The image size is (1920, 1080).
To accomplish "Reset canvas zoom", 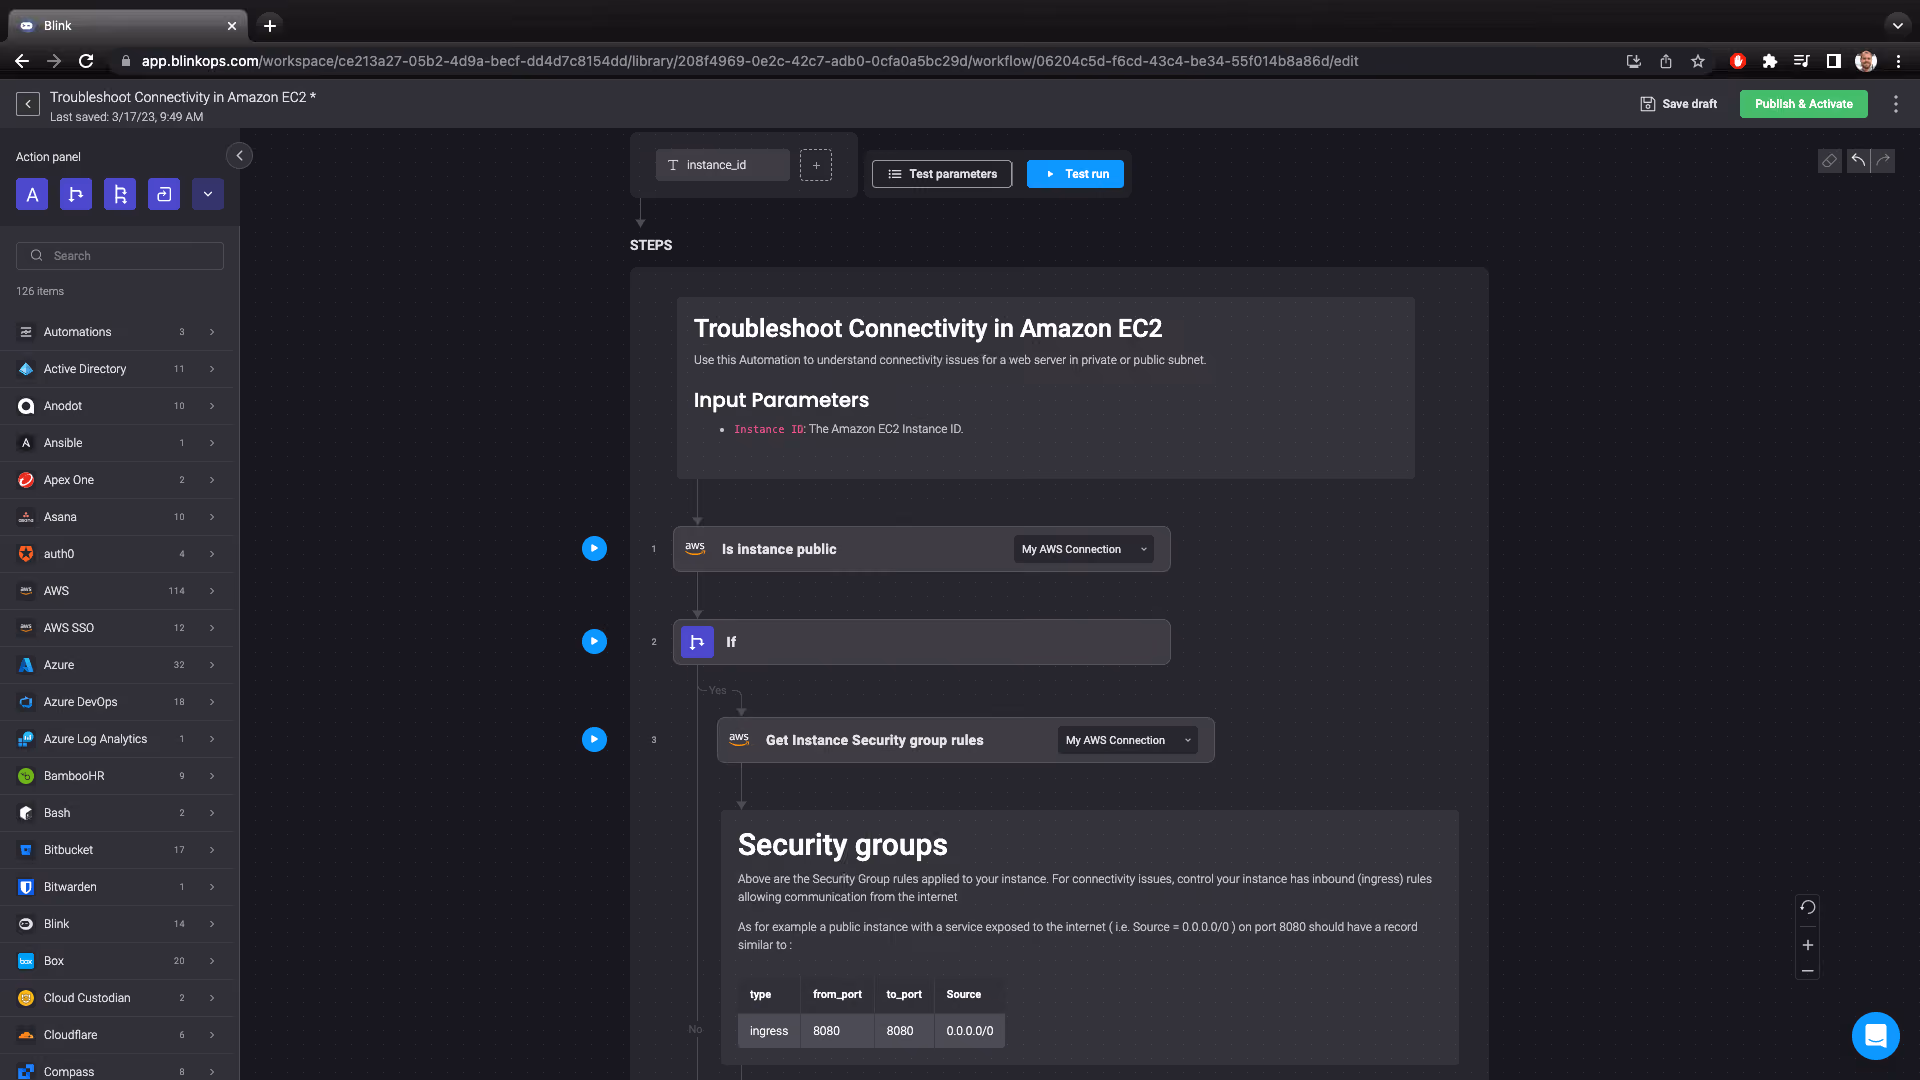I will (x=1807, y=908).
